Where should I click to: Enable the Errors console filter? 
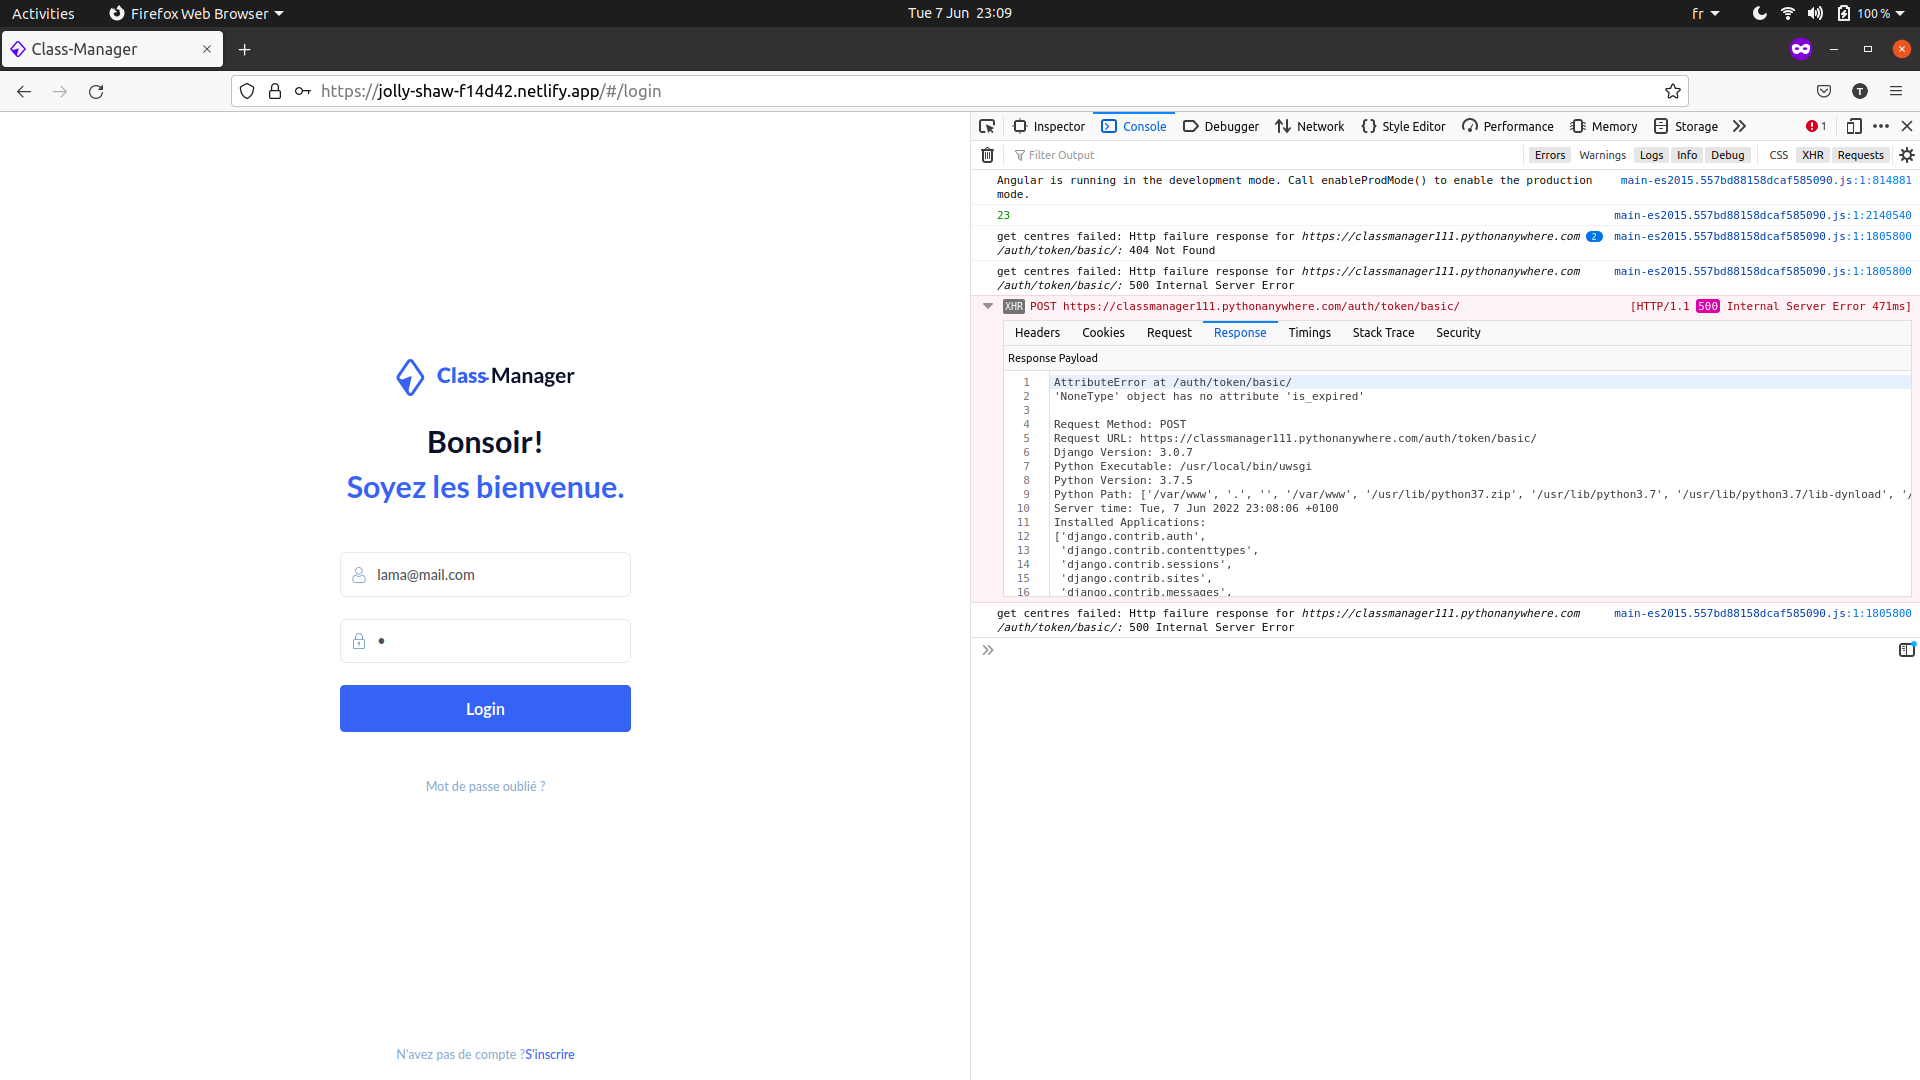[1549, 155]
